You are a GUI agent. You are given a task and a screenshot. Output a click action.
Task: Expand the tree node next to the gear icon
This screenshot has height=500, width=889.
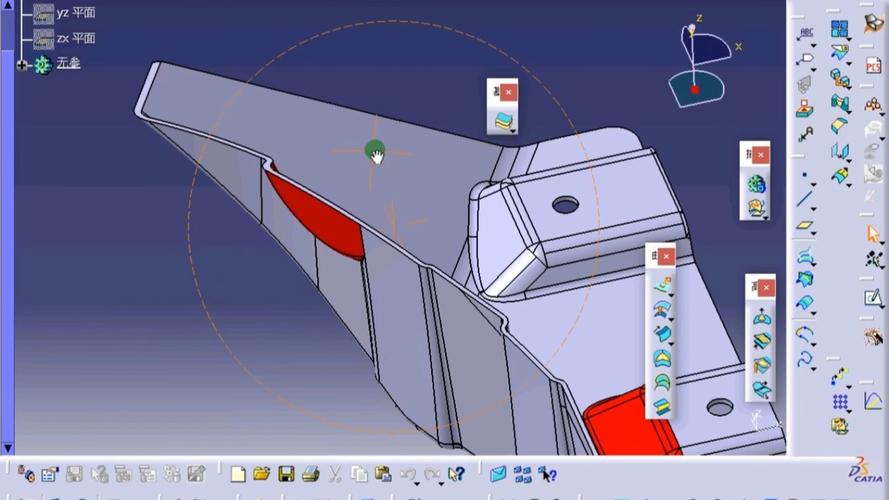point(22,65)
